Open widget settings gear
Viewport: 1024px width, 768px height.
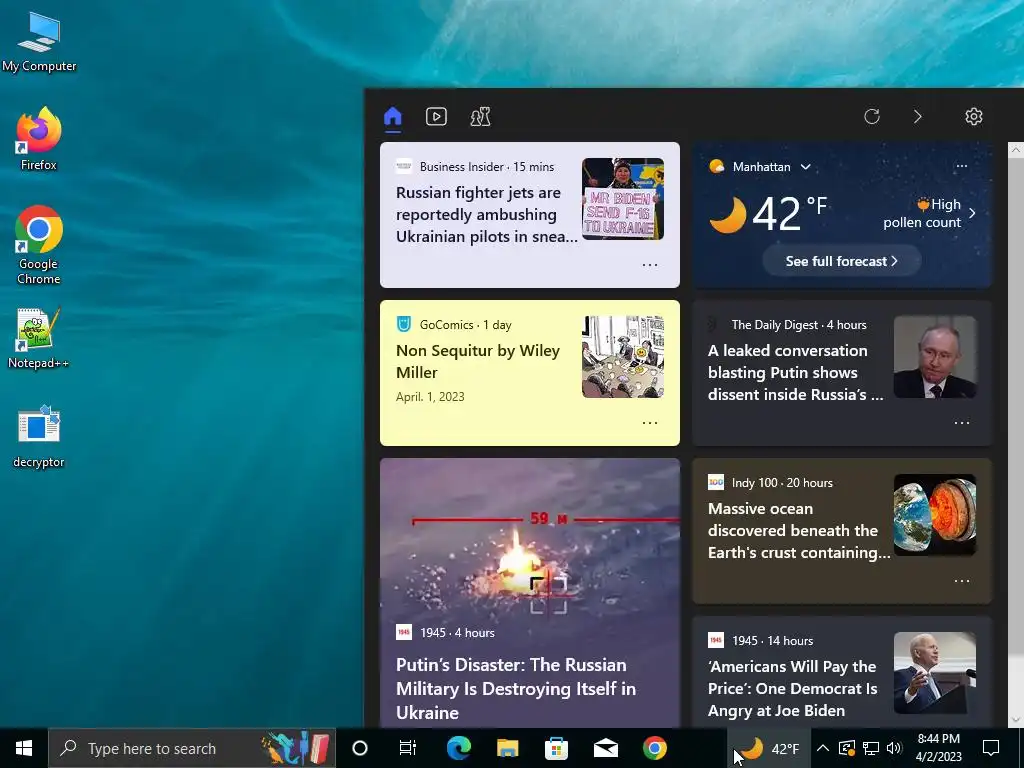pos(974,117)
